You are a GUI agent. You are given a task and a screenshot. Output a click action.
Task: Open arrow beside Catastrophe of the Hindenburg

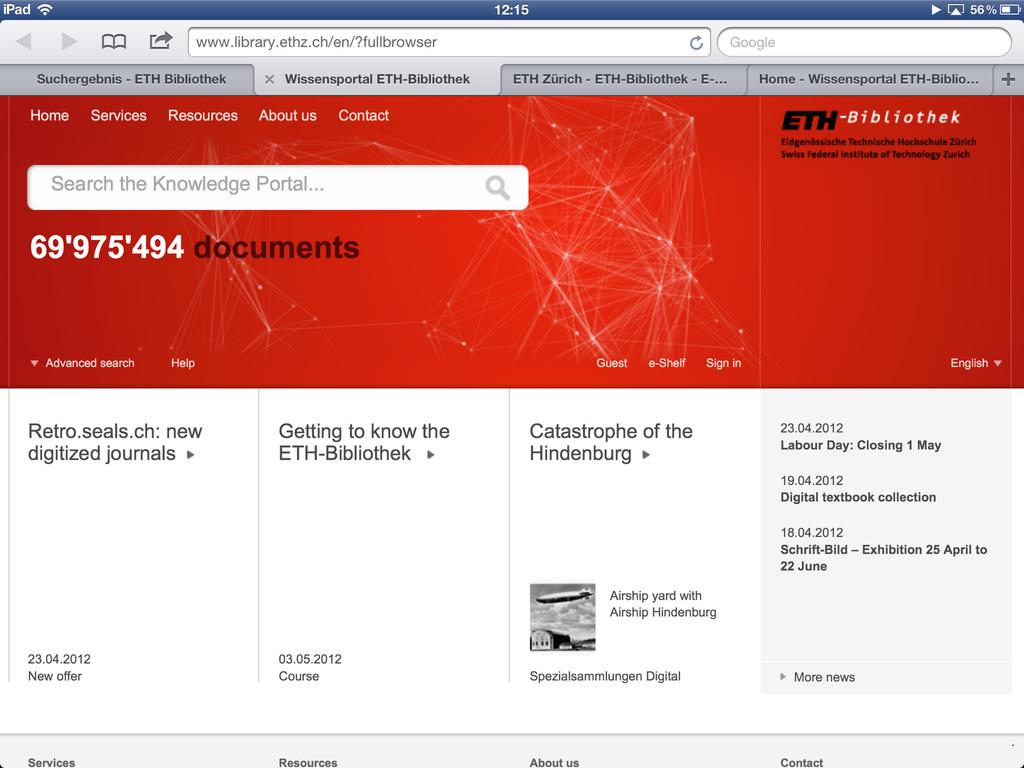(646, 455)
